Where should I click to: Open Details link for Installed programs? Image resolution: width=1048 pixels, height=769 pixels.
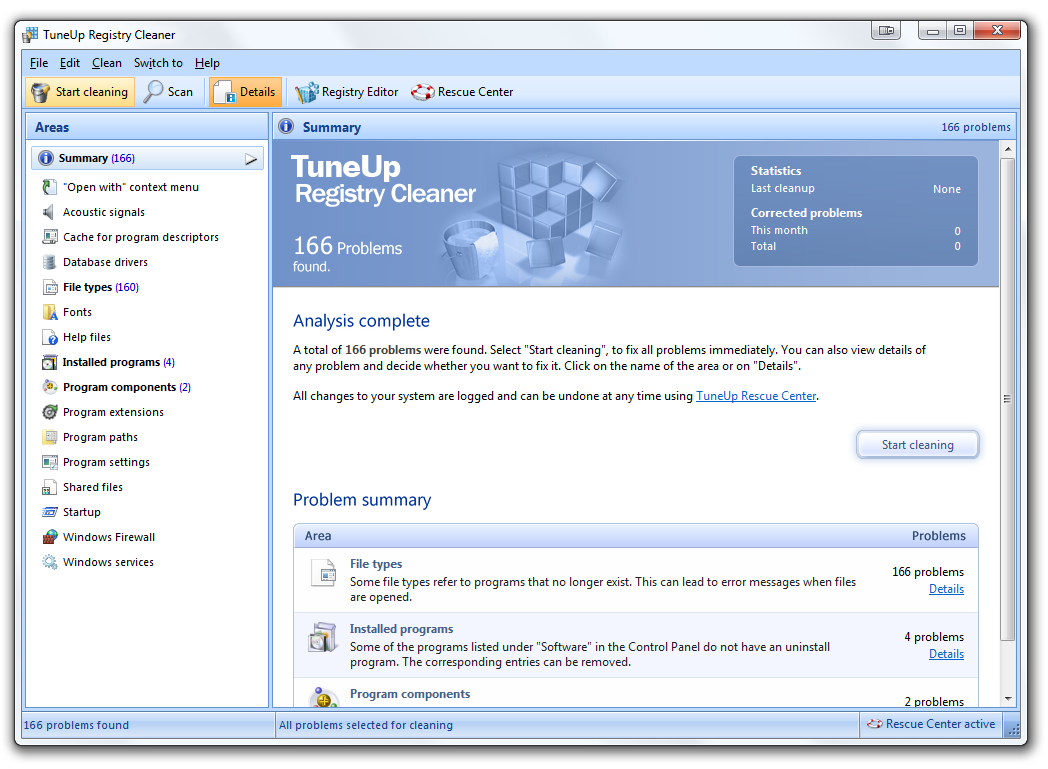[946, 654]
